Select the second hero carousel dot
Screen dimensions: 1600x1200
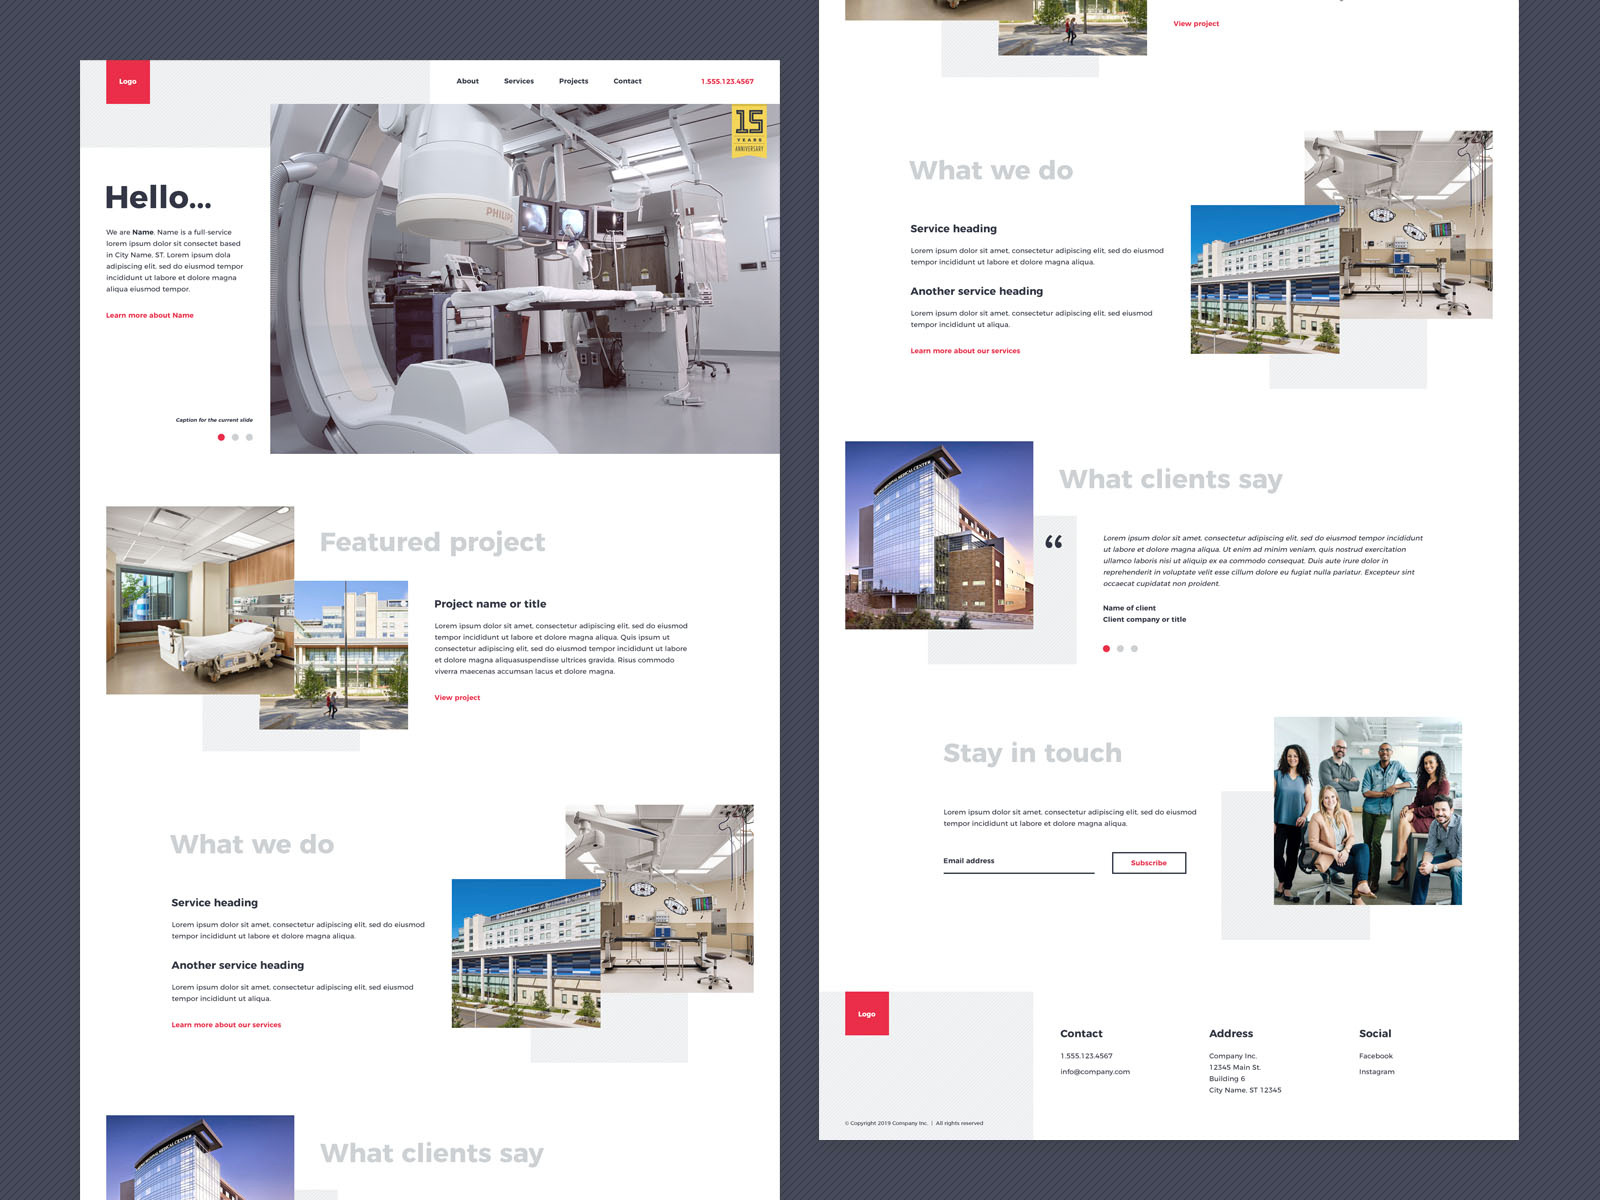coord(235,437)
